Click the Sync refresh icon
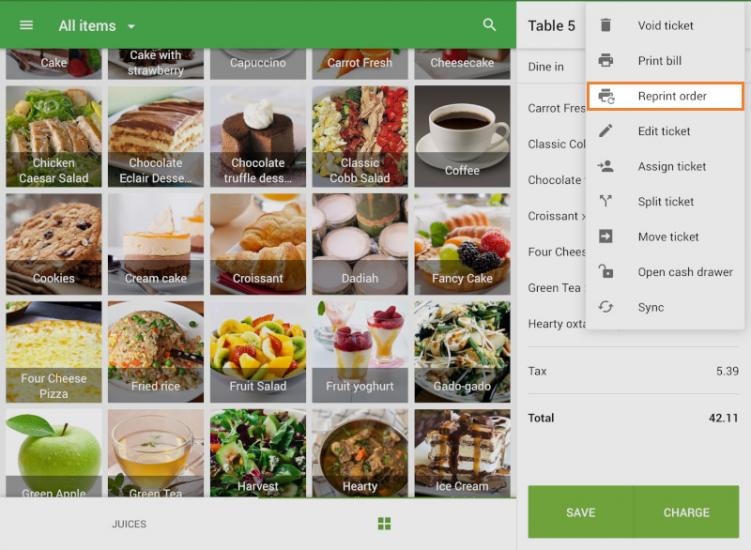This screenshot has width=751, height=550. coord(605,307)
